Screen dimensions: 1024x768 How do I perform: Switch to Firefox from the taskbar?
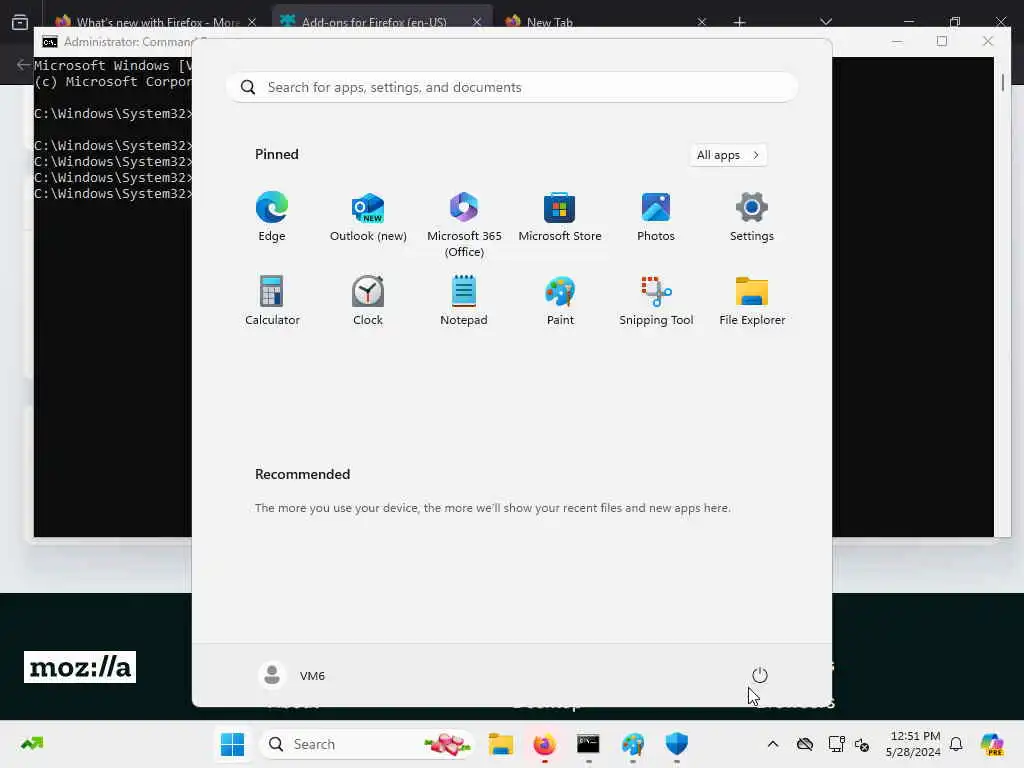(544, 744)
